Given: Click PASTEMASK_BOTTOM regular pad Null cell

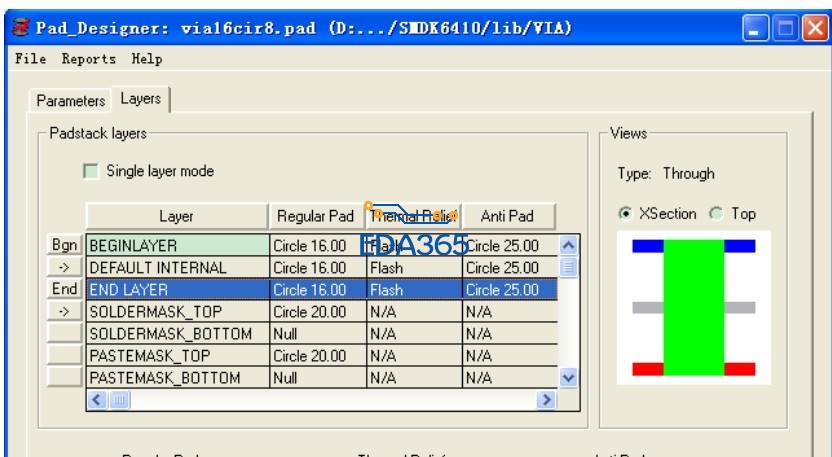Looking at the screenshot, I should click(x=318, y=377).
